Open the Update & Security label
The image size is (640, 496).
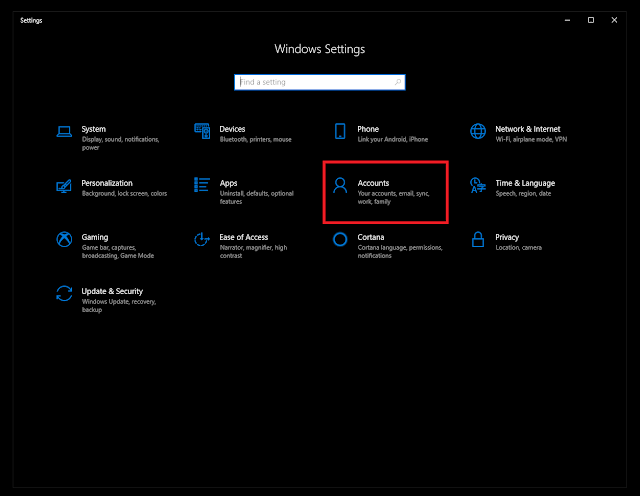(x=112, y=291)
